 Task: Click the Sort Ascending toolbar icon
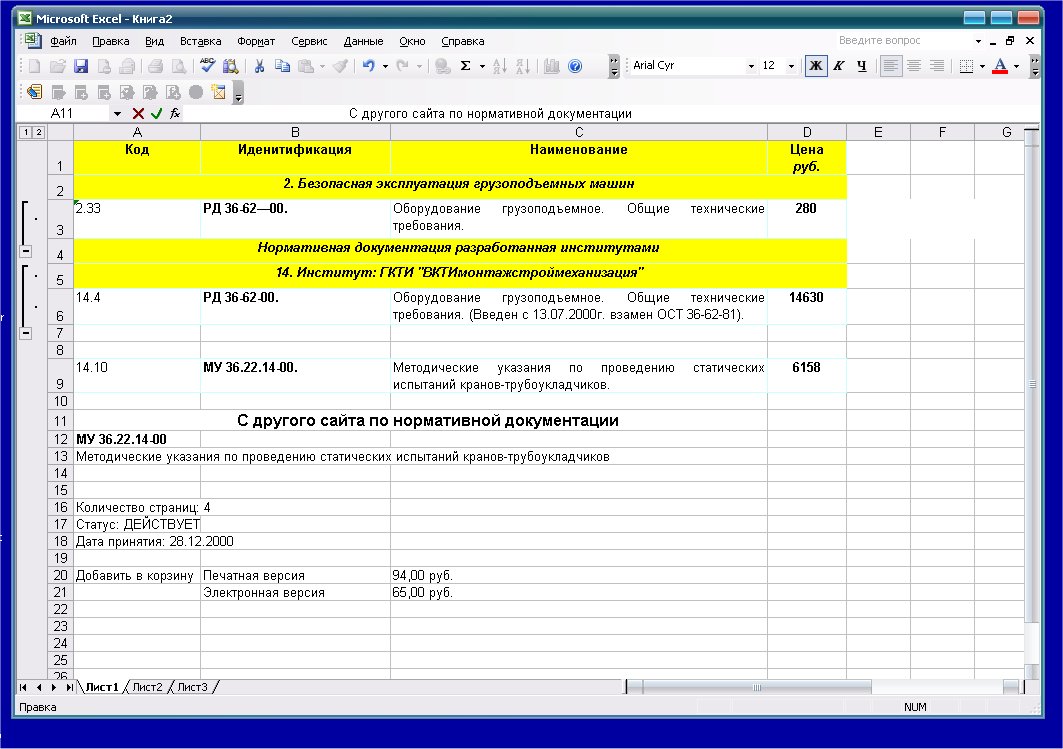[x=500, y=66]
